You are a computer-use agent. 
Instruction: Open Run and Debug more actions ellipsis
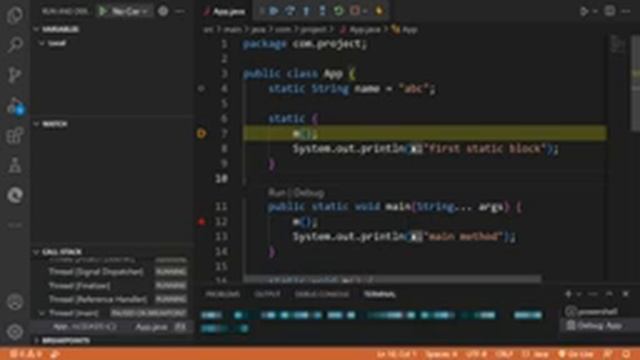(x=180, y=11)
